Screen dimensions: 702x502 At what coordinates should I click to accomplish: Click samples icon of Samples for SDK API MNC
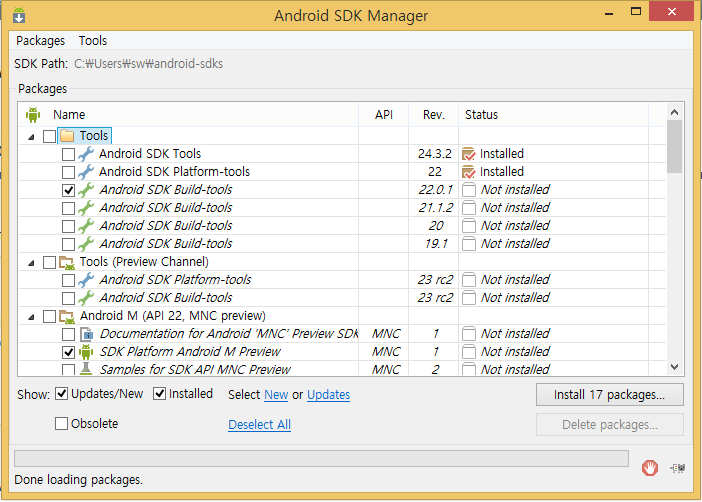(x=86, y=369)
